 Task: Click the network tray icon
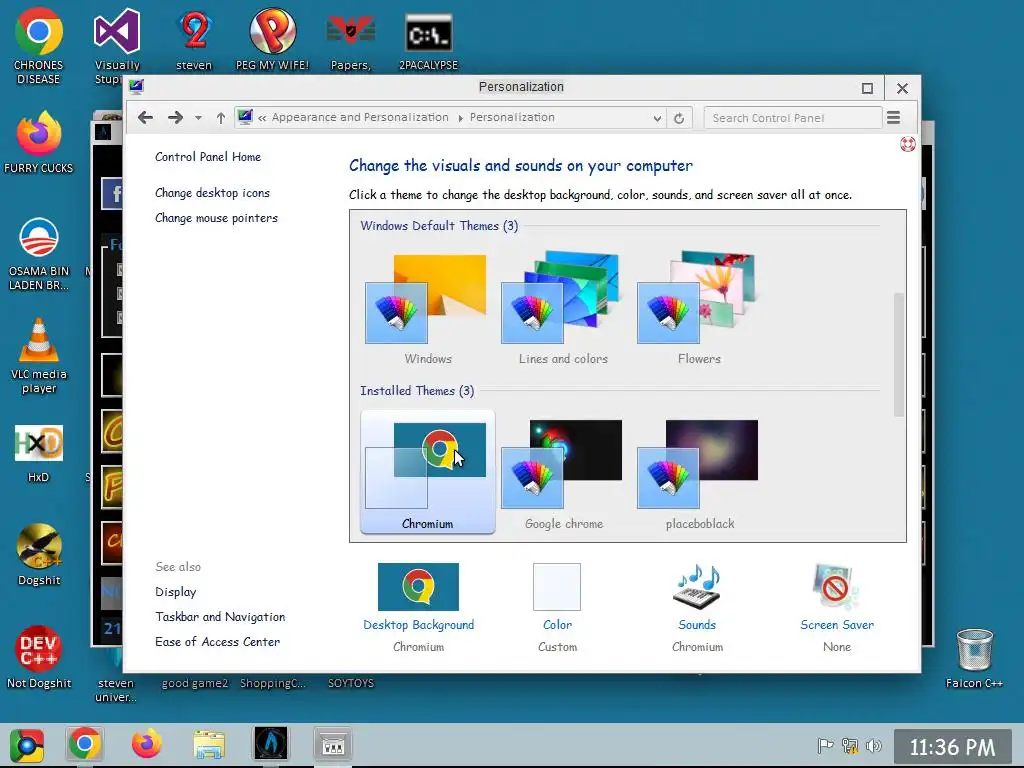(850, 745)
